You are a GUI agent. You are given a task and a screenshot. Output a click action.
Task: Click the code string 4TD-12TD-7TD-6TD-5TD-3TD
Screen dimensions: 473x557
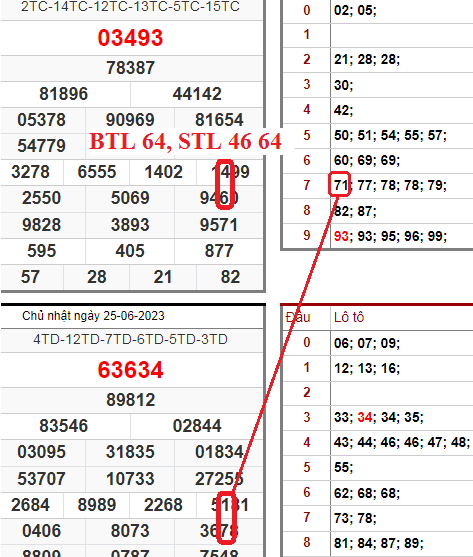pos(130,340)
